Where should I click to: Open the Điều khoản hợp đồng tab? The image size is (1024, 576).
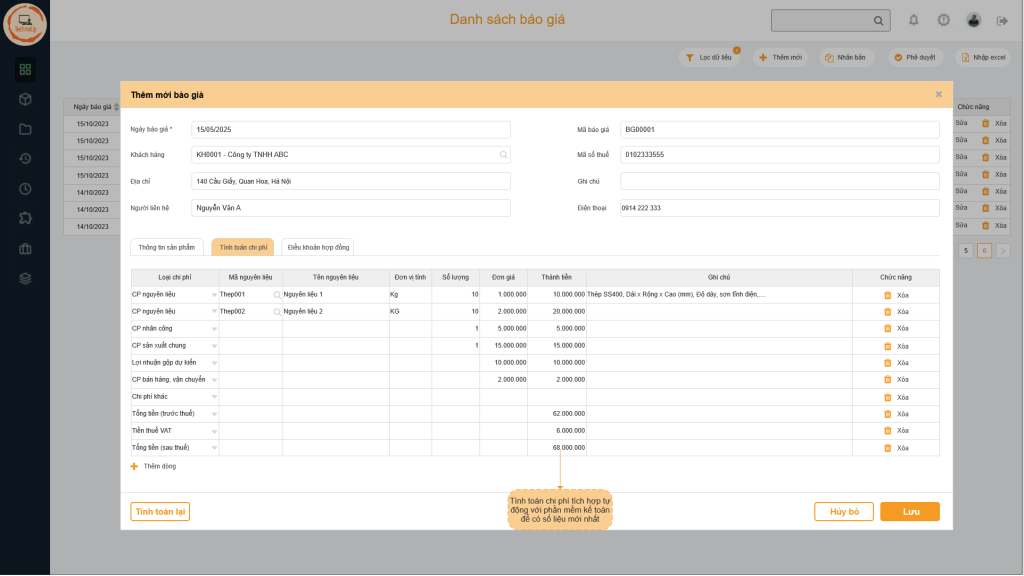(x=317, y=247)
